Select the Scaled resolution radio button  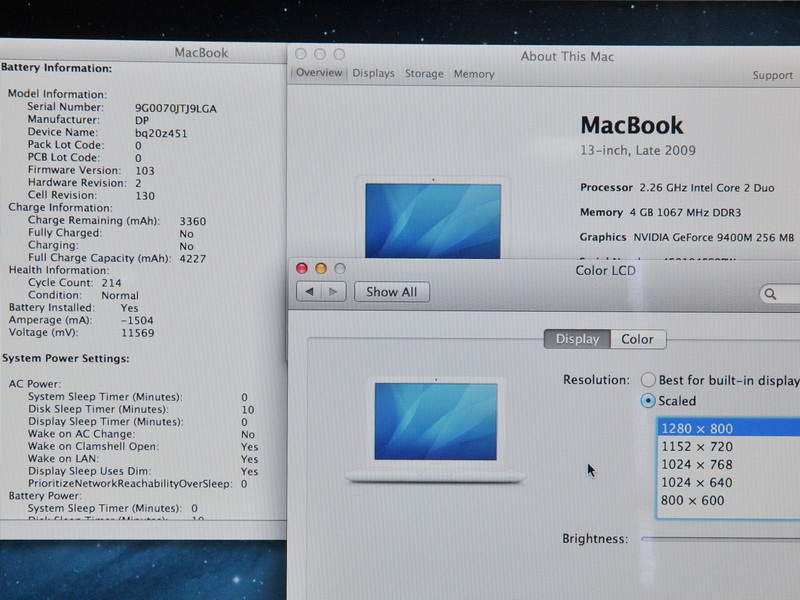point(648,401)
